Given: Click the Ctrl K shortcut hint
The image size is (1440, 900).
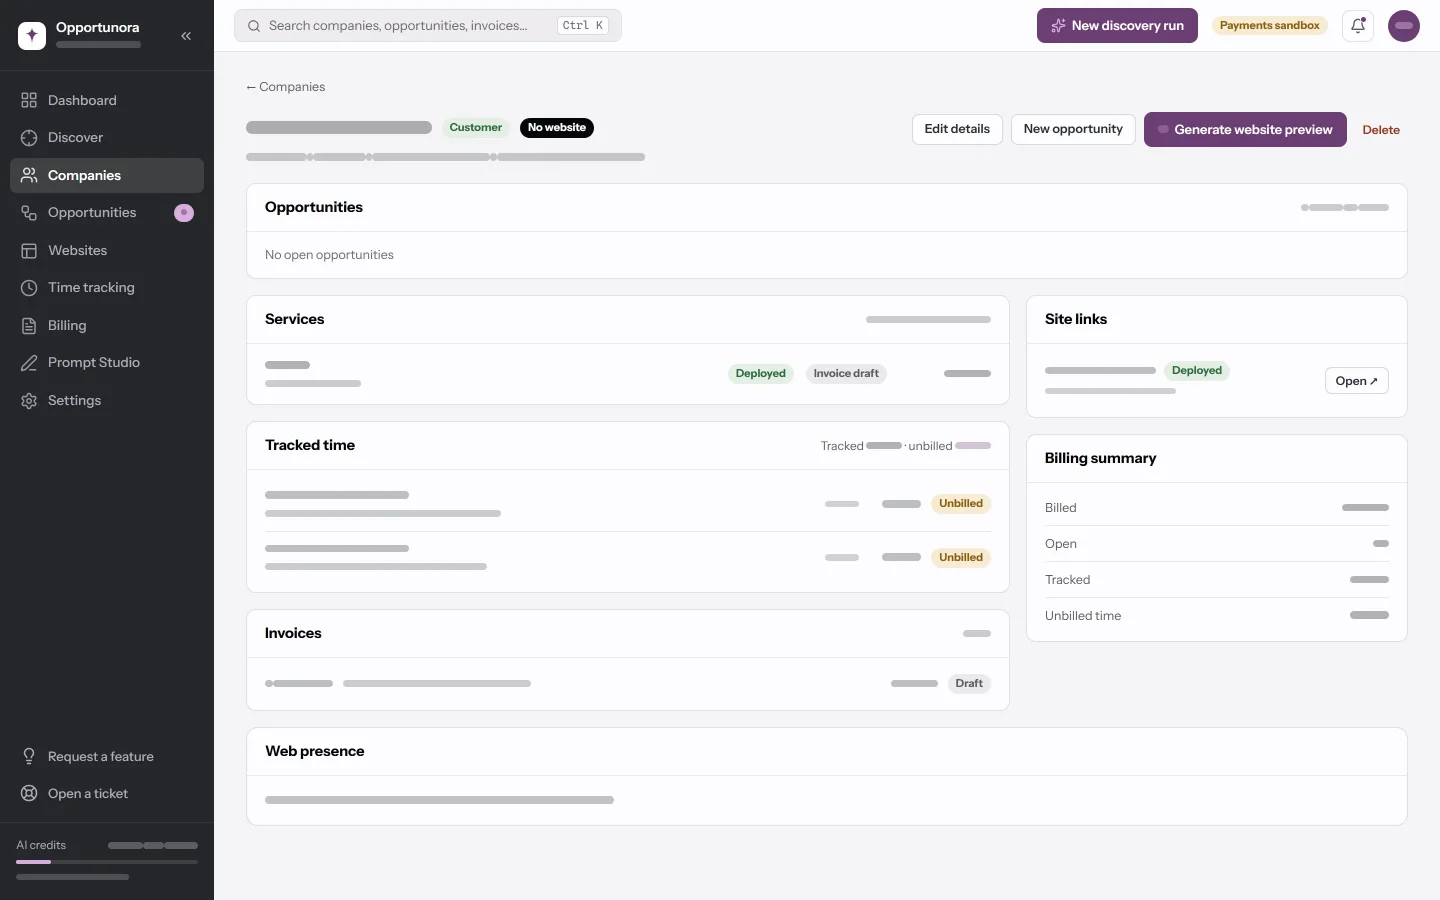Looking at the screenshot, I should tap(583, 26).
